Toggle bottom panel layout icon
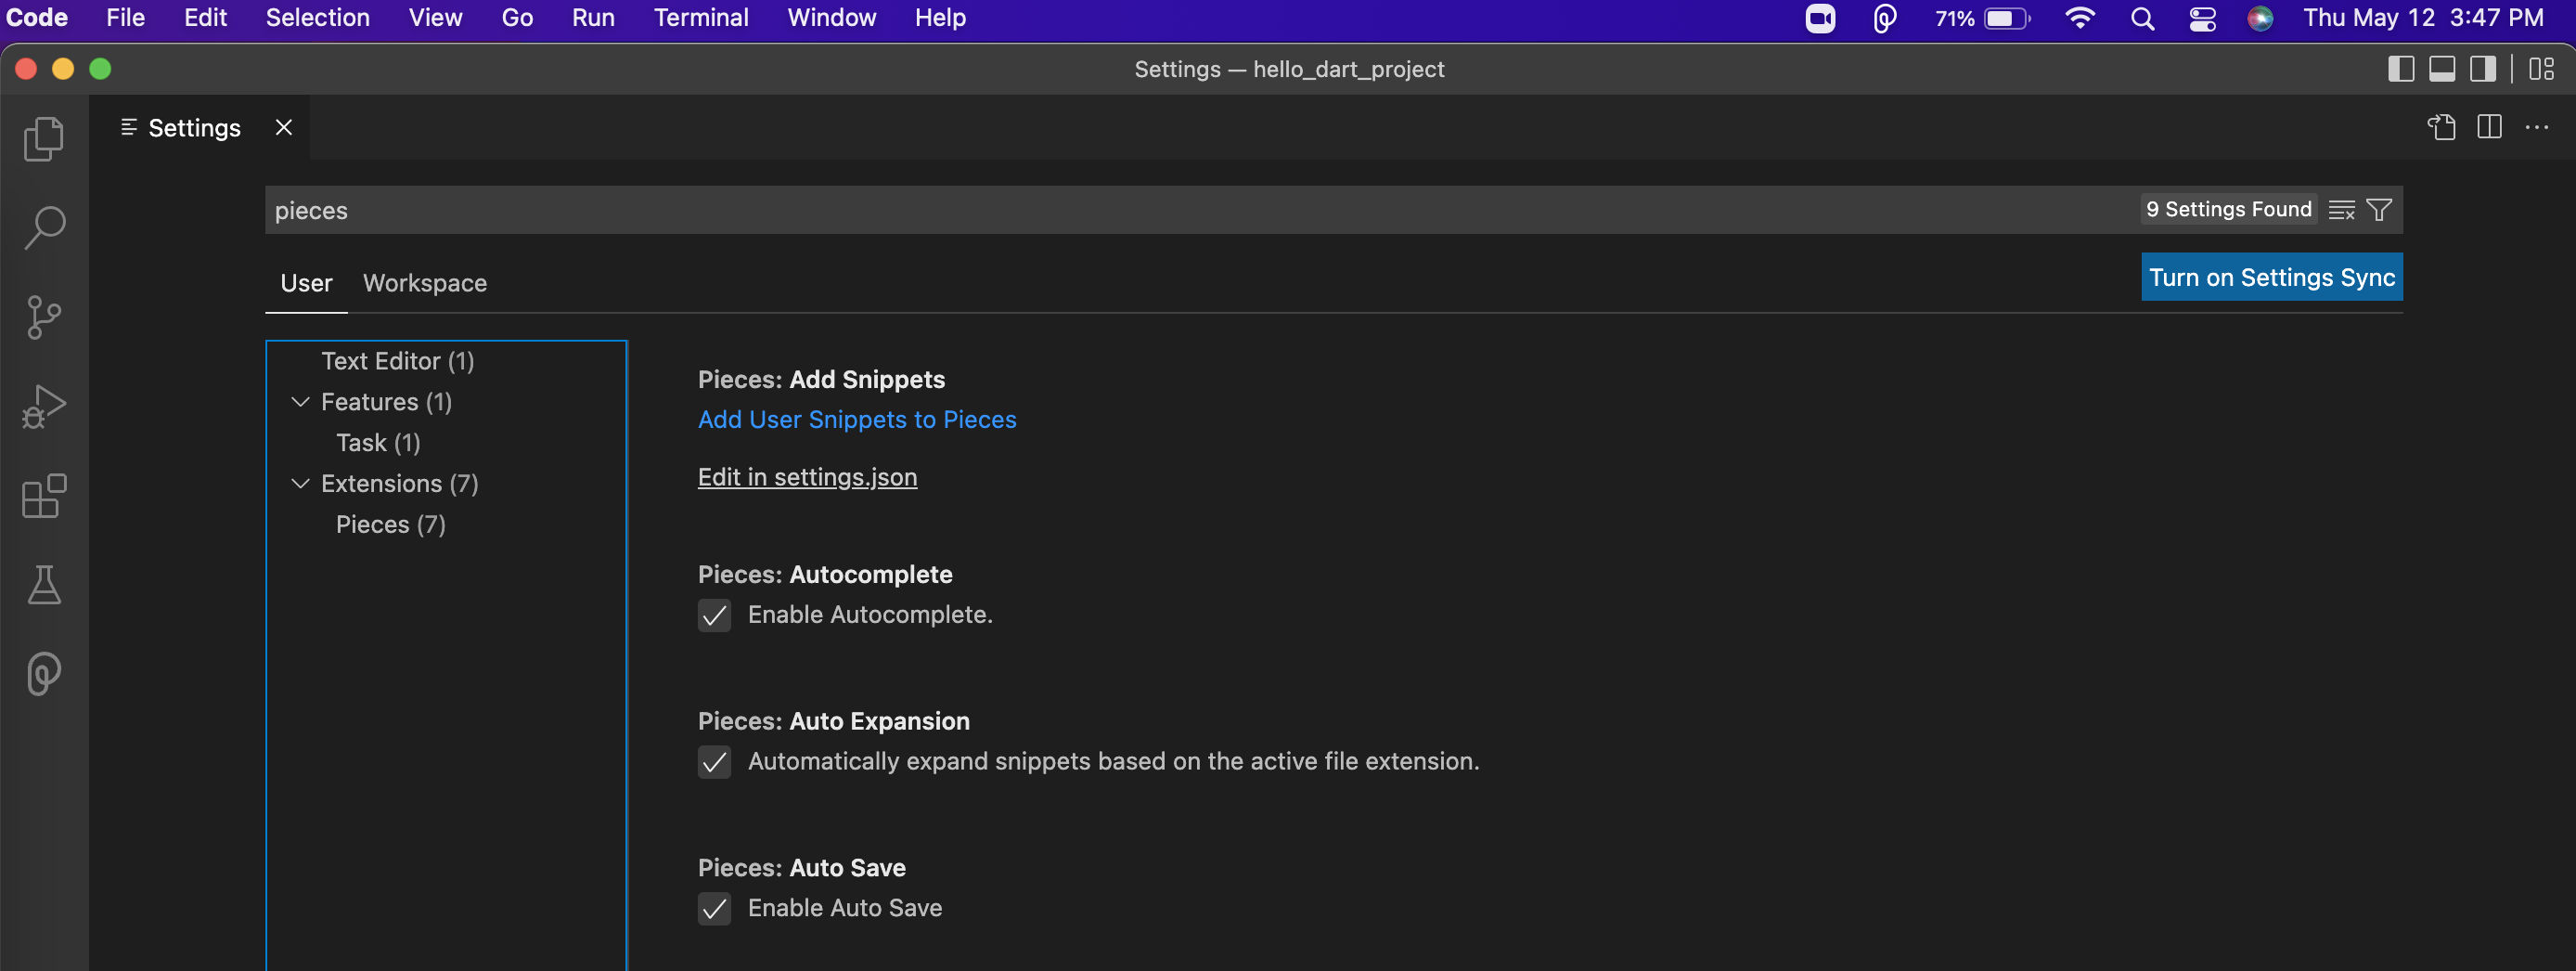The width and height of the screenshot is (2576, 971). pos(2442,69)
